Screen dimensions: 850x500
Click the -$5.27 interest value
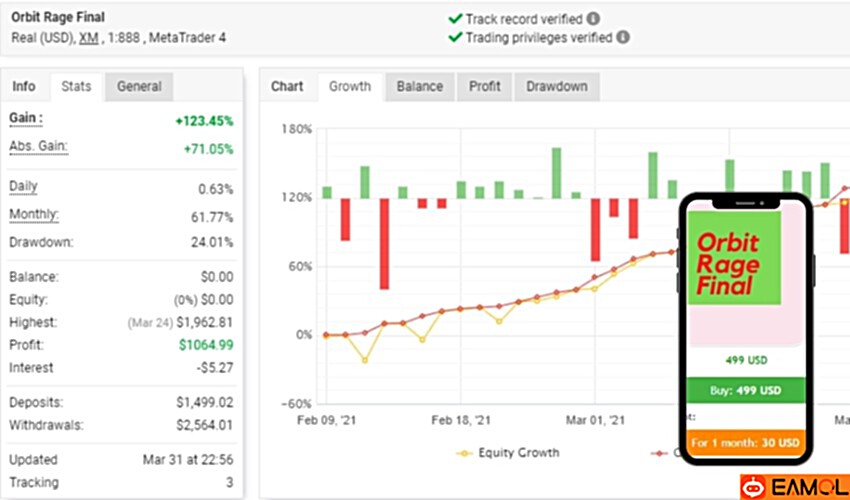click(215, 368)
